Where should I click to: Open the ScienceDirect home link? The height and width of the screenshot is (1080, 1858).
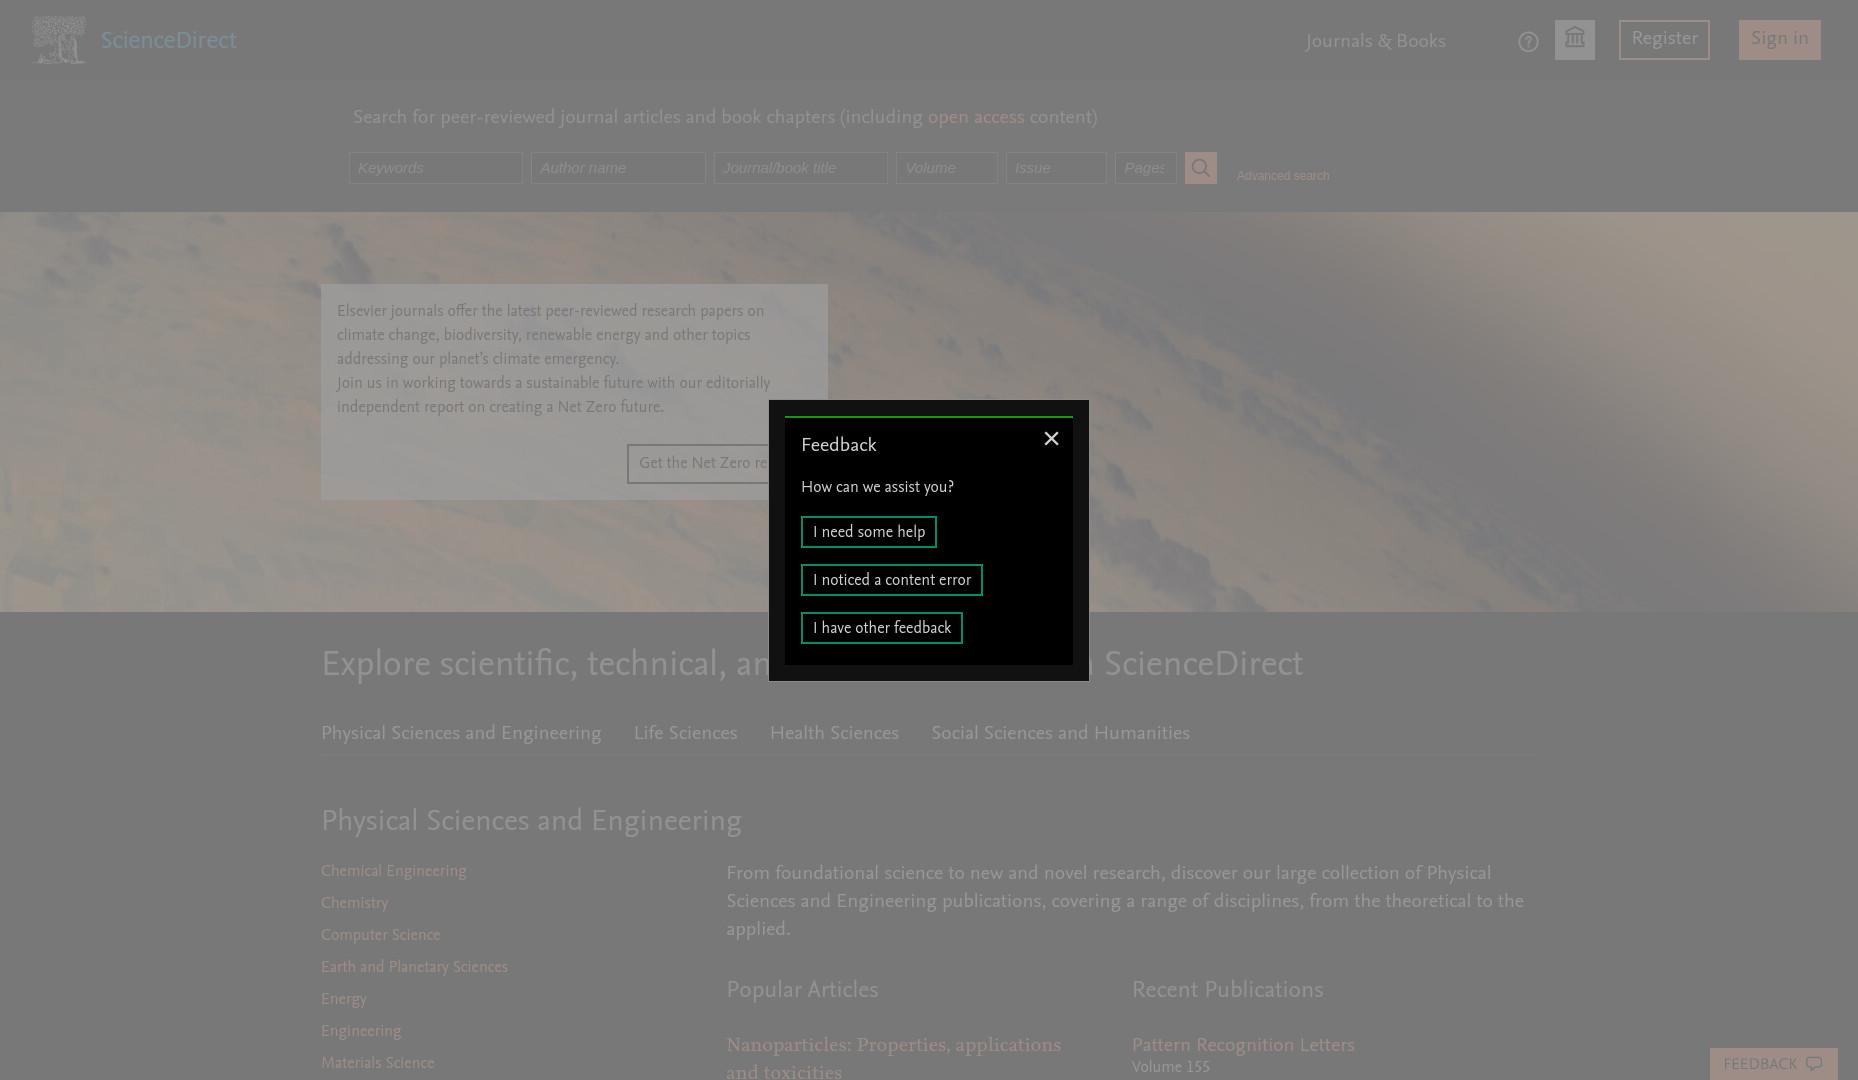point(168,41)
